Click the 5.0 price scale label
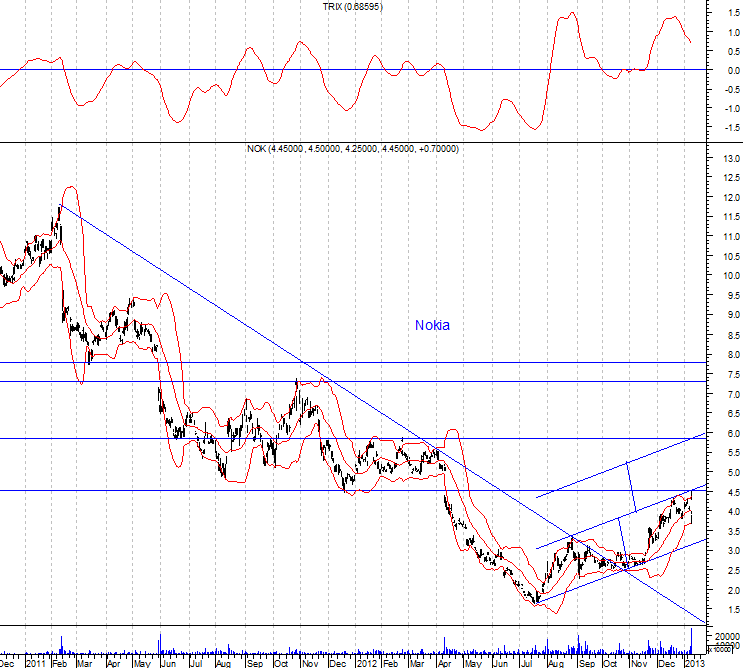 [x=734, y=472]
